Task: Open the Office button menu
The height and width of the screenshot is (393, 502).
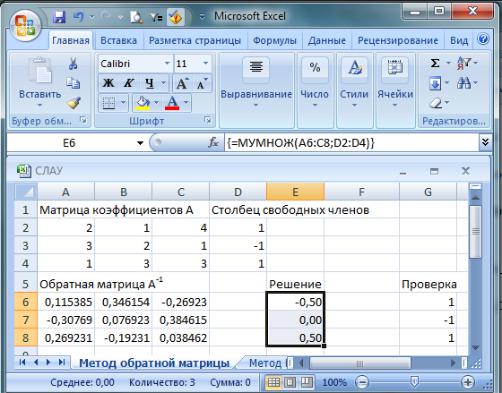Action: pos(25,26)
